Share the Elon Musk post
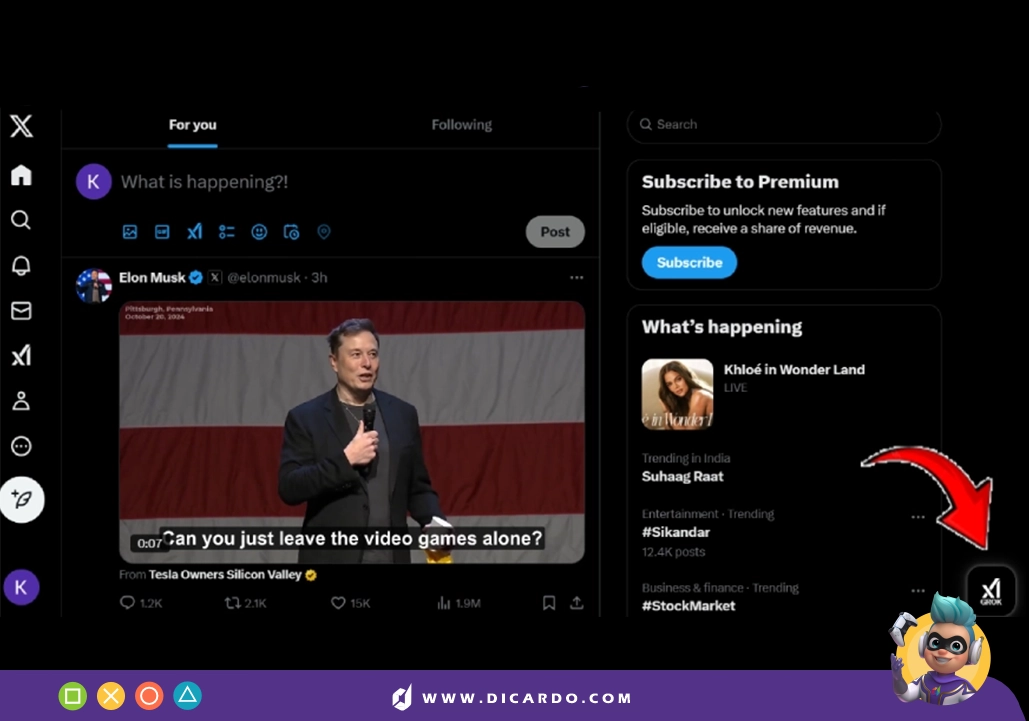Image resolution: width=1029 pixels, height=721 pixels. (x=577, y=603)
